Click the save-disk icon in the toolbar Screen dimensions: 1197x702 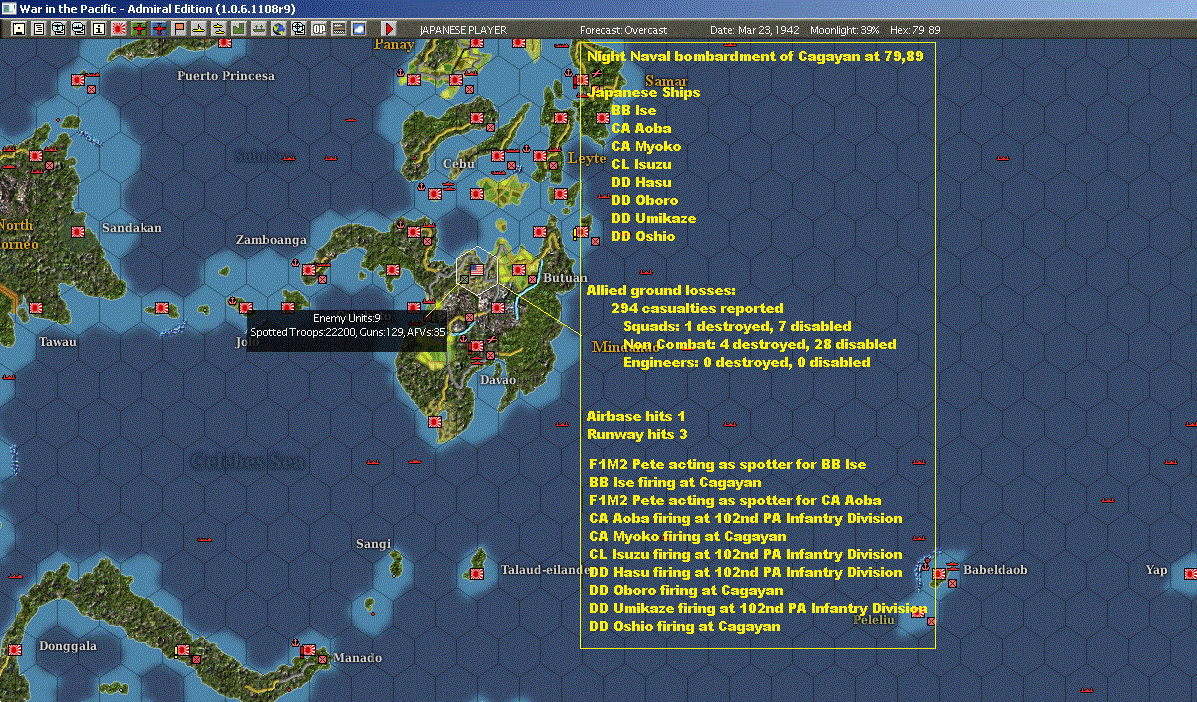(19, 29)
